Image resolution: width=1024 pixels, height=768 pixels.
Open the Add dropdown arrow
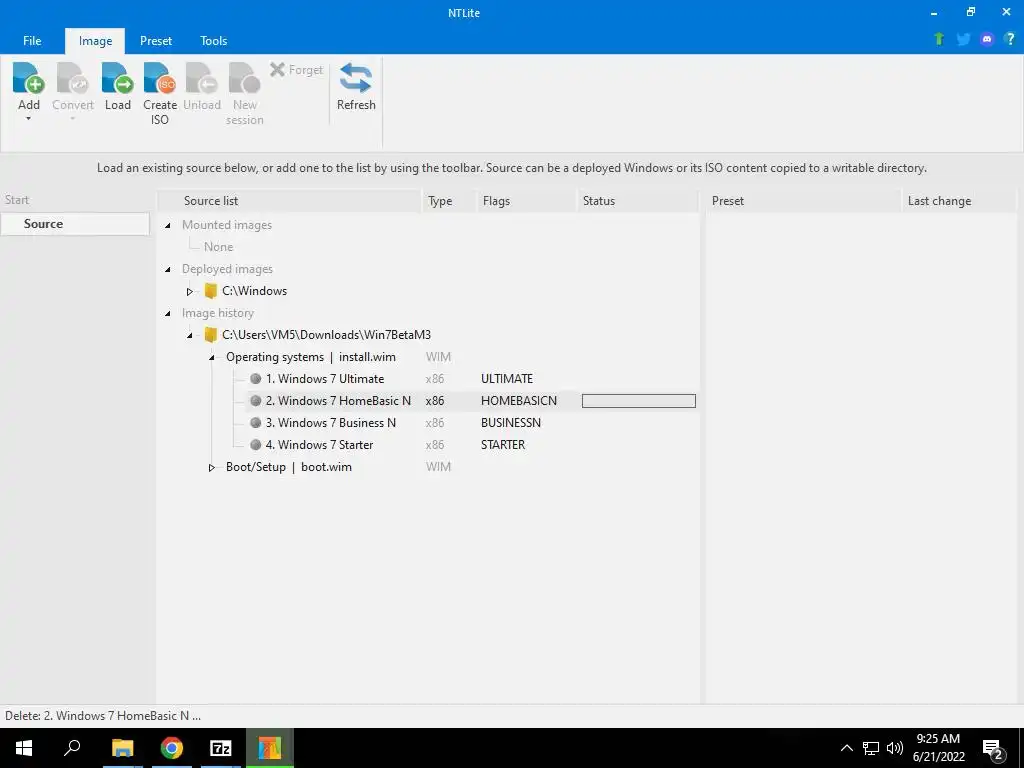(29, 119)
